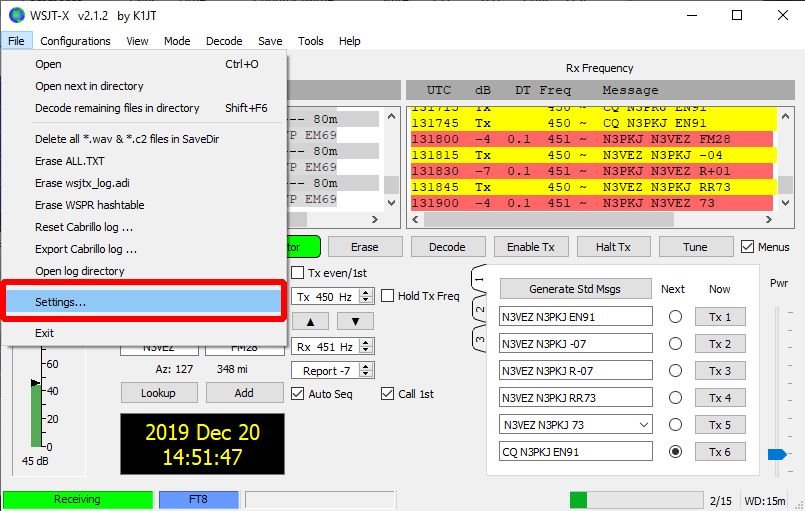This screenshot has width=805, height=511.
Task: Select Next radio for N3VEZ N3PKJ R-07
Action: click(x=676, y=371)
